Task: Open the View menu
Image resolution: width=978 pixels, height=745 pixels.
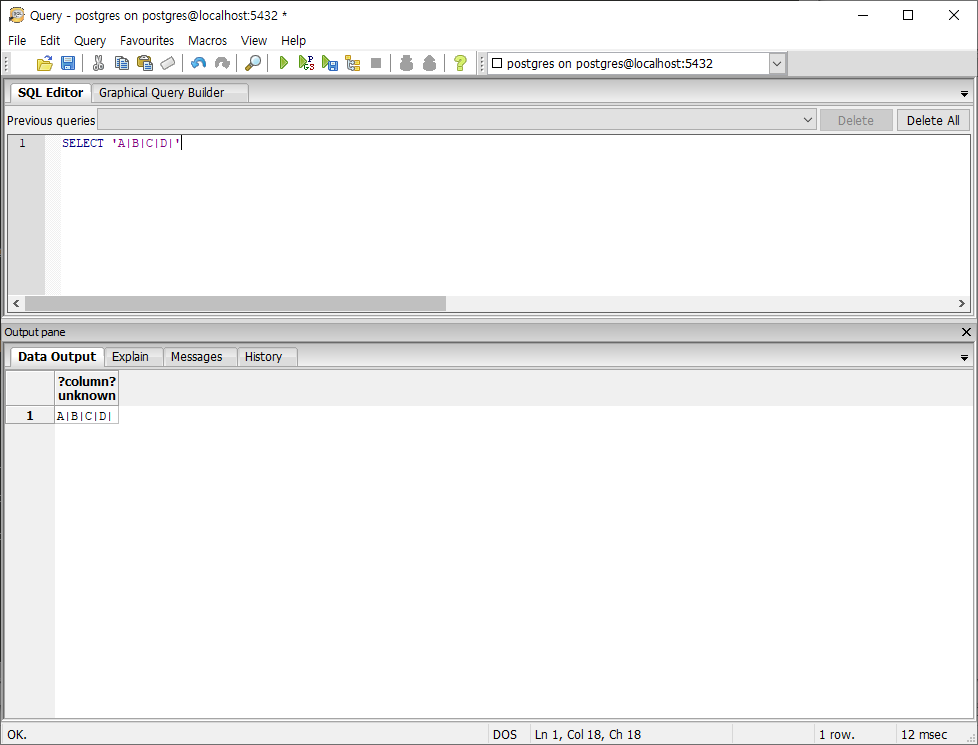Action: (x=254, y=41)
